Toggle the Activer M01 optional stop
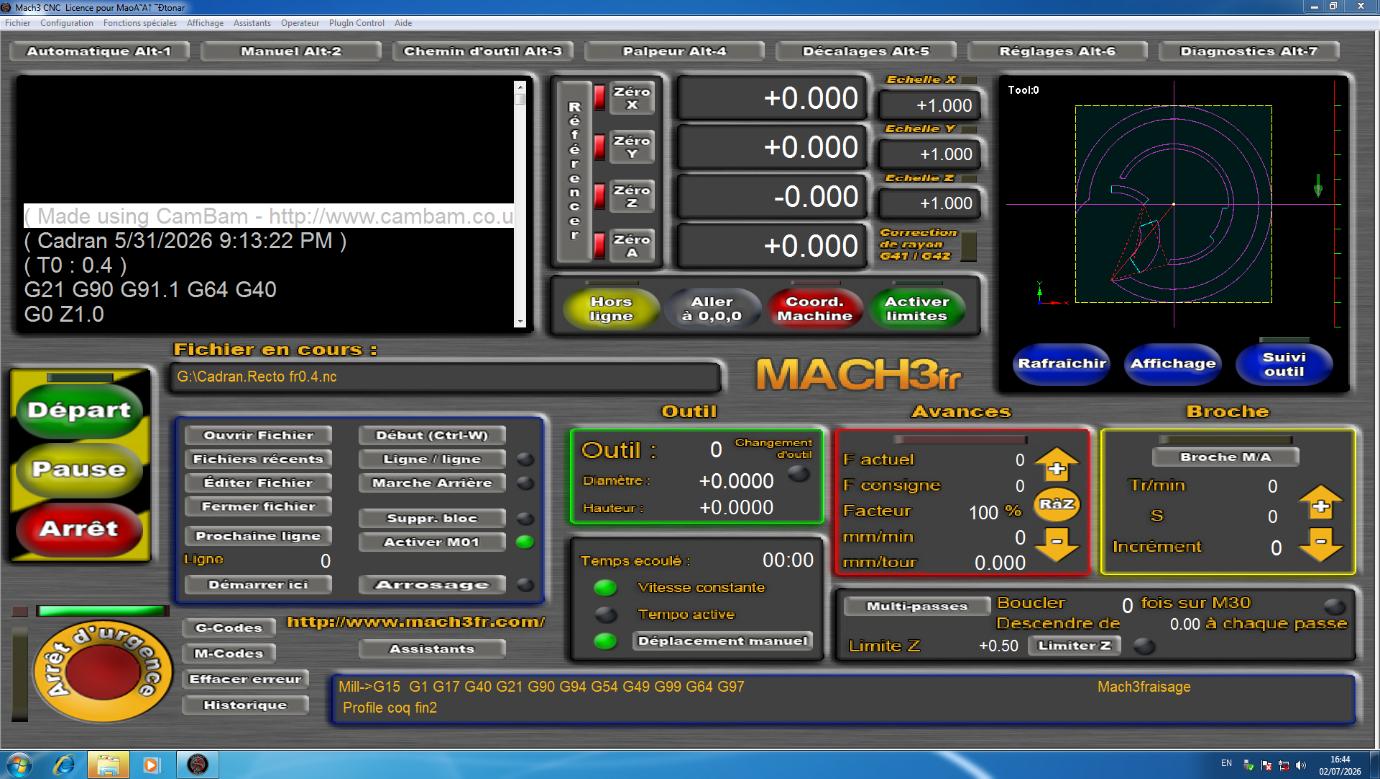Image resolution: width=1380 pixels, height=779 pixels. pos(432,542)
